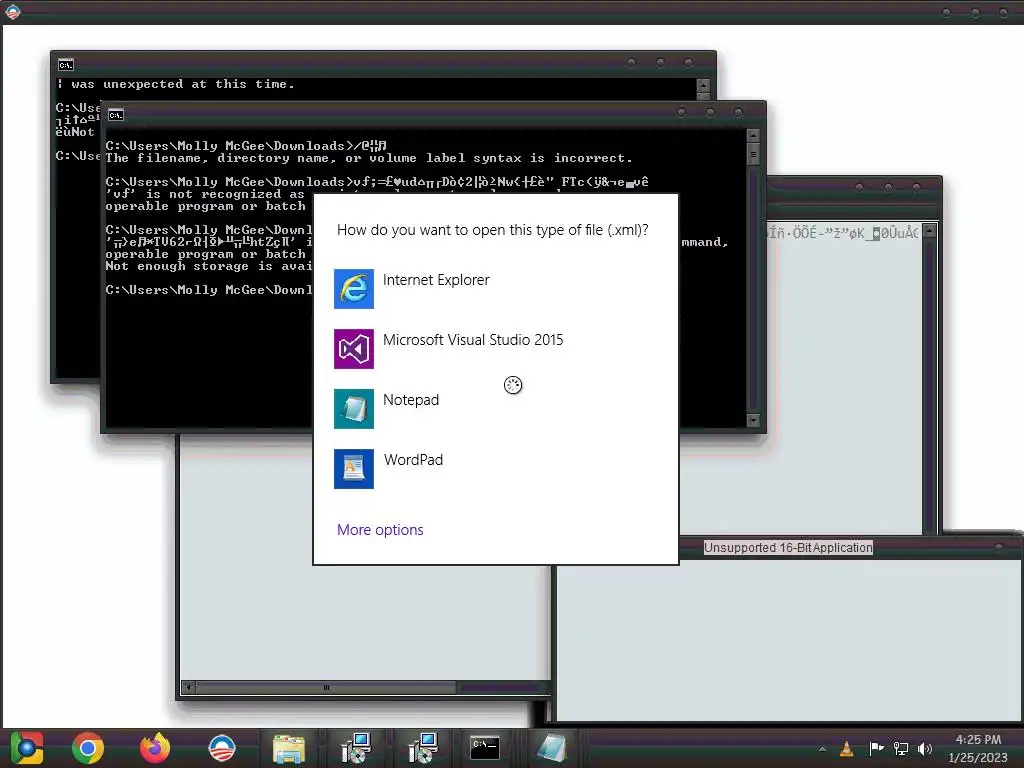
Task: Click the Microsoft Visual Studio 2015 label
Action: [473, 340]
